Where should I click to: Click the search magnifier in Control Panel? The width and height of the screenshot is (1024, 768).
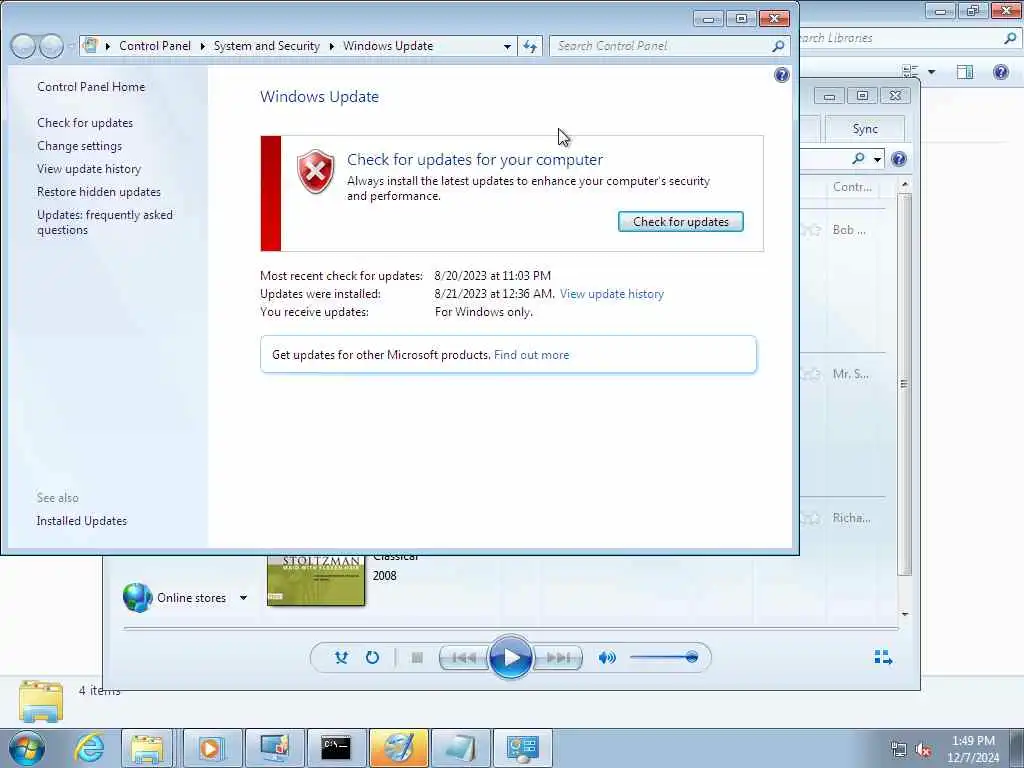click(x=778, y=46)
